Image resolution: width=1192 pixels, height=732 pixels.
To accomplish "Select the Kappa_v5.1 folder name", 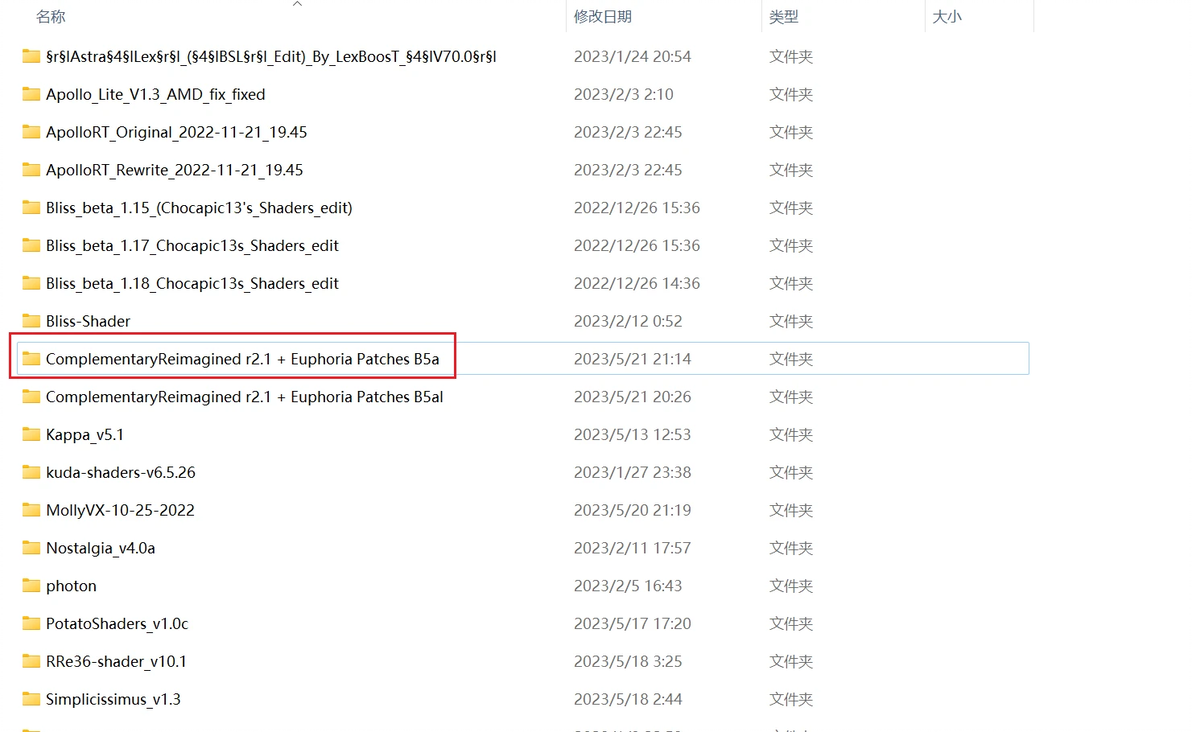I will tap(84, 435).
